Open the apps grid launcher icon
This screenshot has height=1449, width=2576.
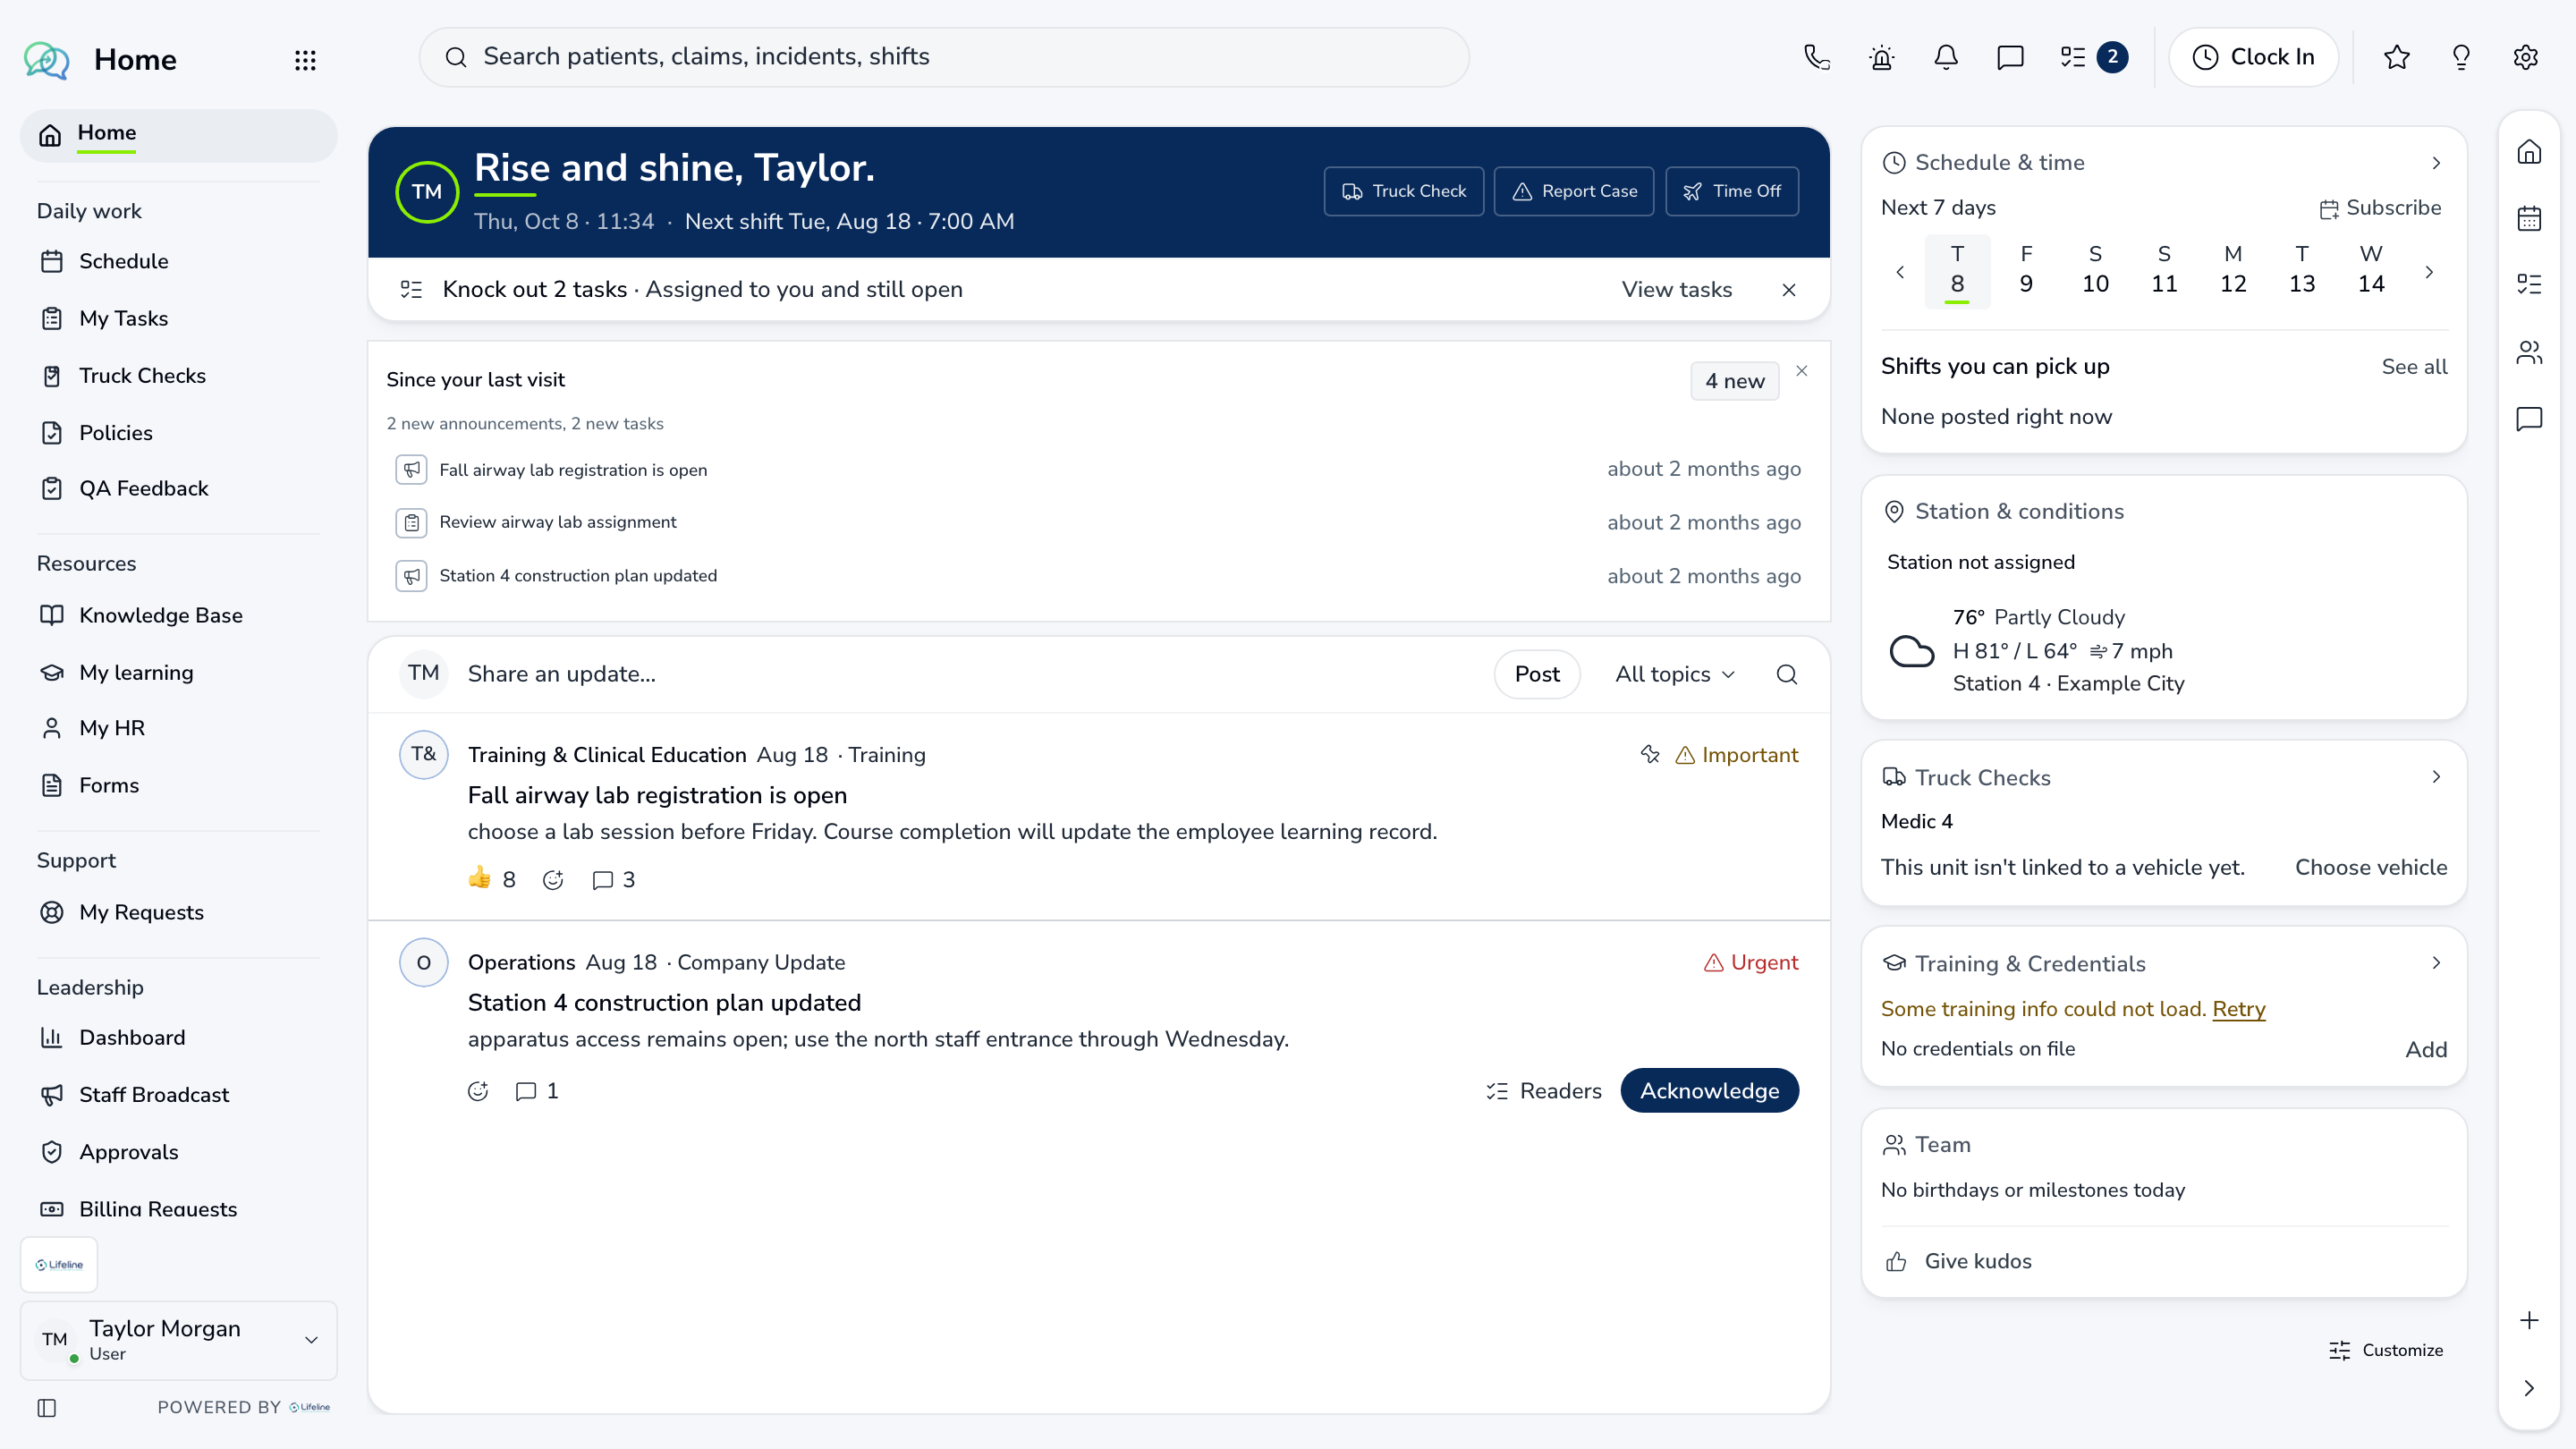305,60
